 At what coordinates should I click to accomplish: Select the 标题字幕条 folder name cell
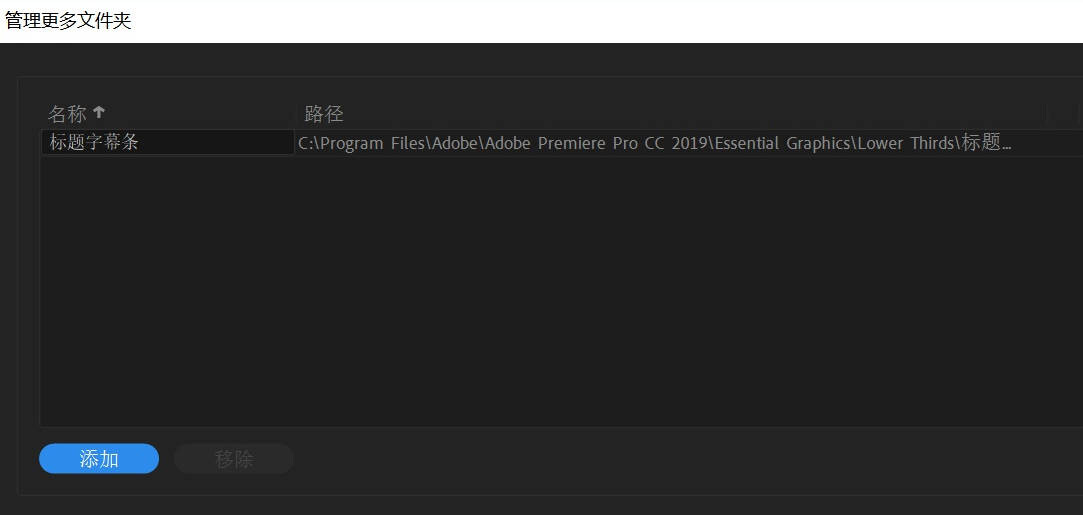click(x=168, y=142)
